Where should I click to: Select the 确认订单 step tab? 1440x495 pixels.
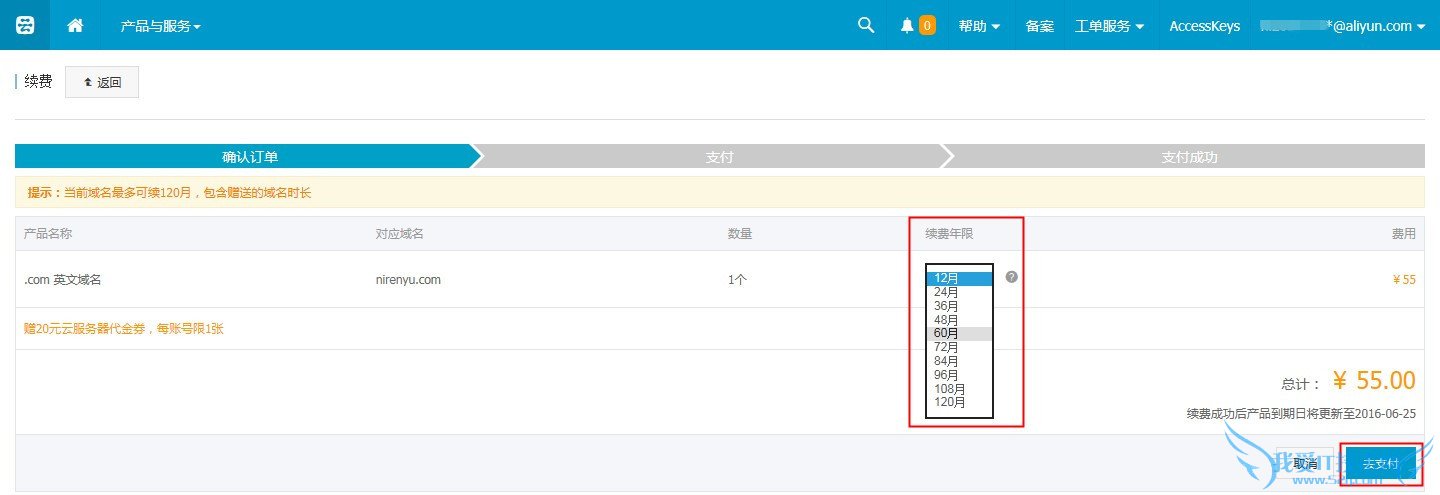tap(248, 157)
